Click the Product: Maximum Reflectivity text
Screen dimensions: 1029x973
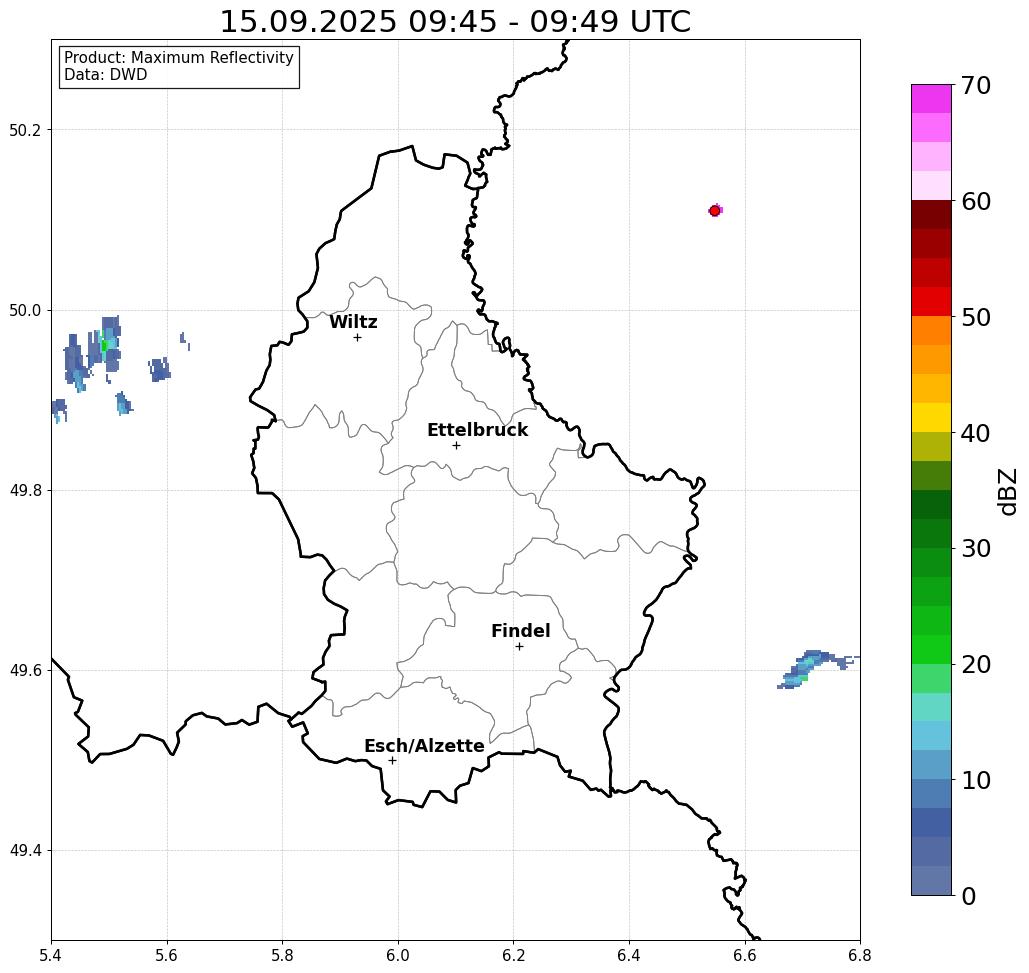[178, 58]
